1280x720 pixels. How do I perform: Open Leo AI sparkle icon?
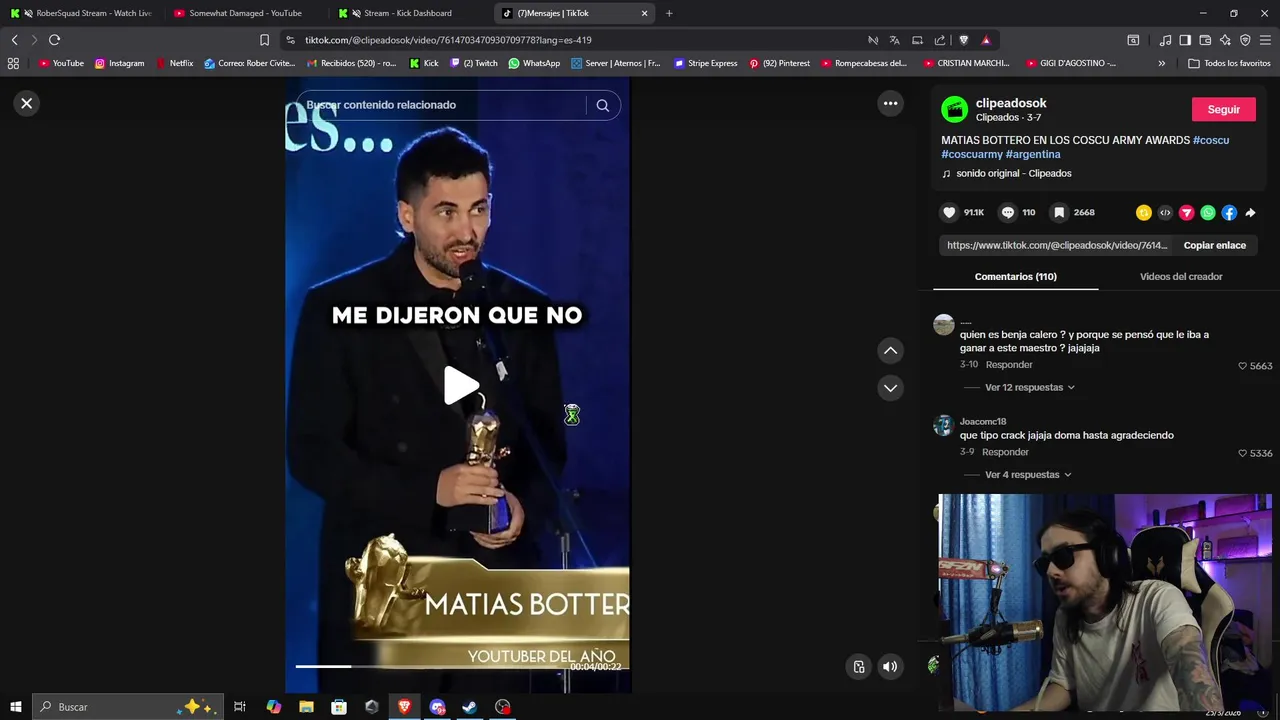click(x=1225, y=40)
